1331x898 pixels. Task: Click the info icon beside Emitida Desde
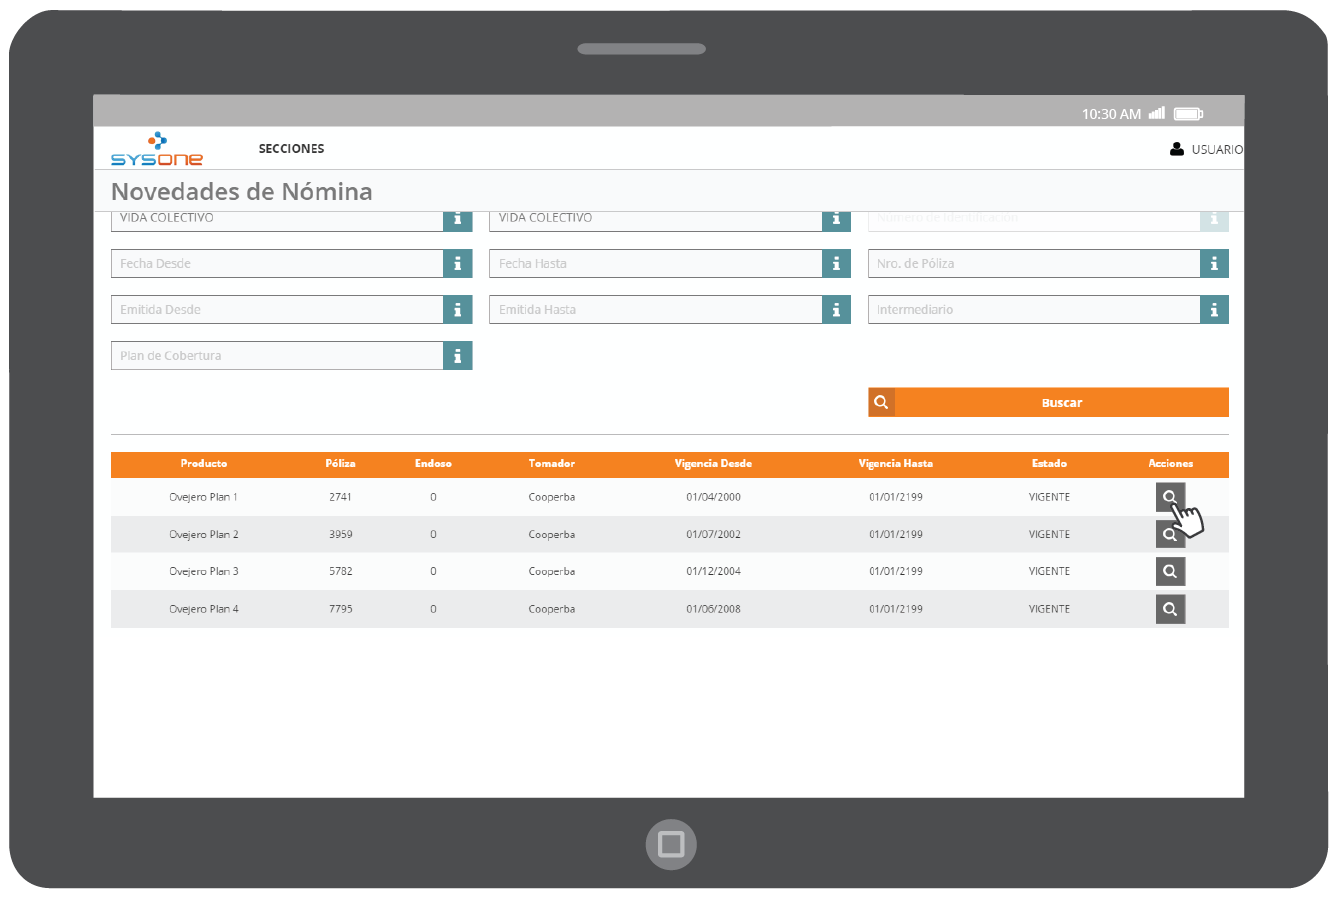[x=457, y=310]
